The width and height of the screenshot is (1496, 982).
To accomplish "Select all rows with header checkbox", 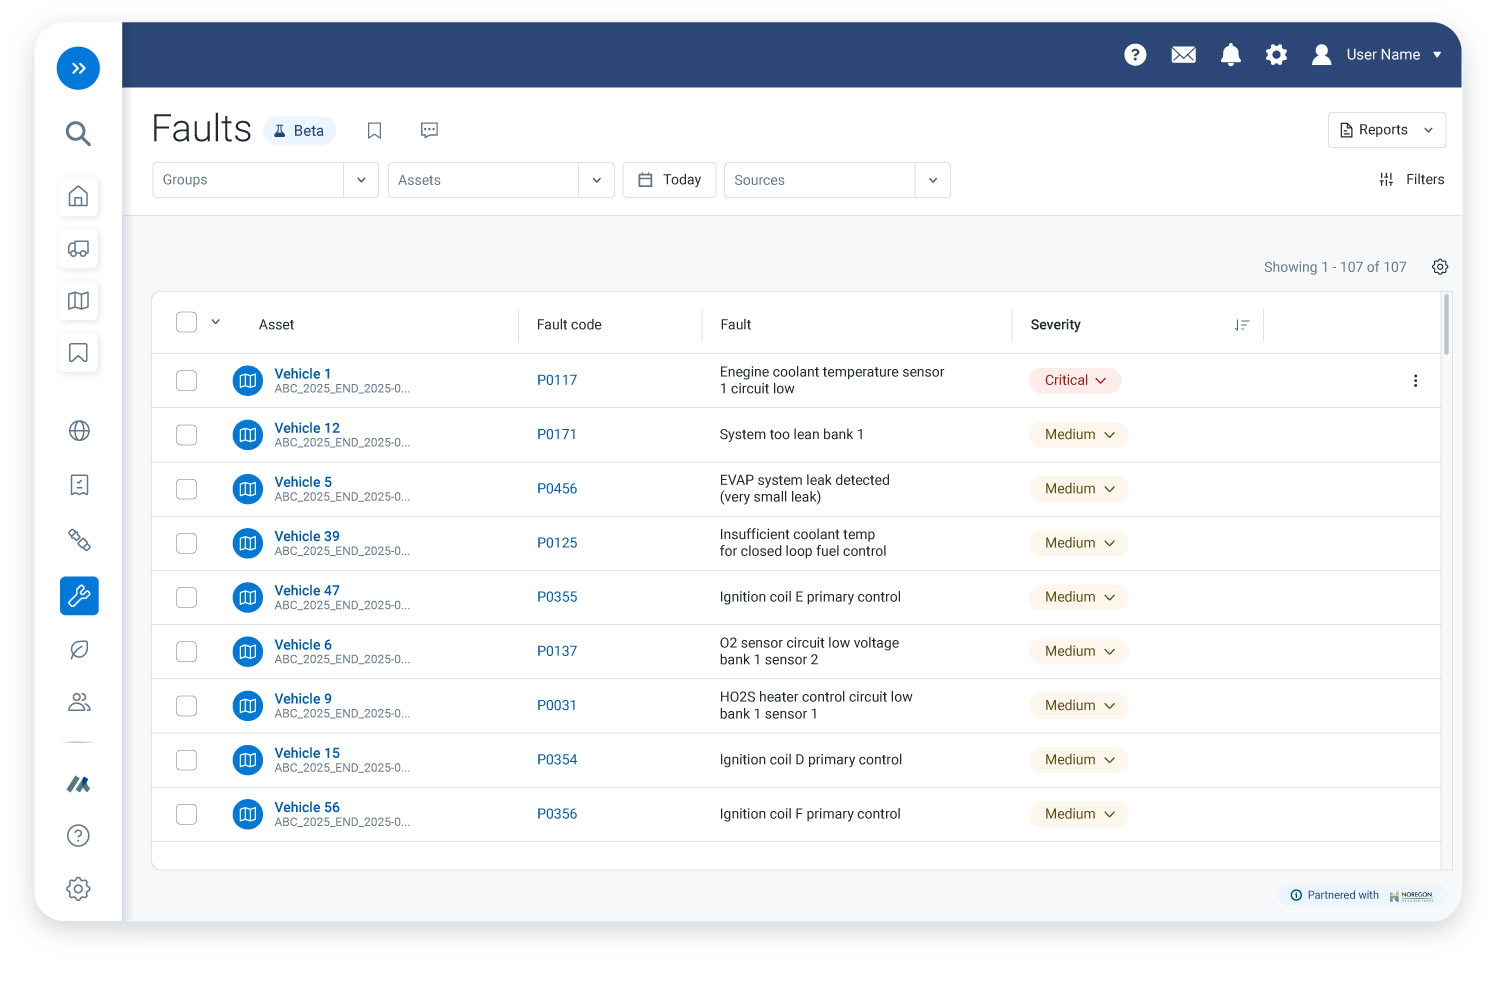I will (x=186, y=322).
